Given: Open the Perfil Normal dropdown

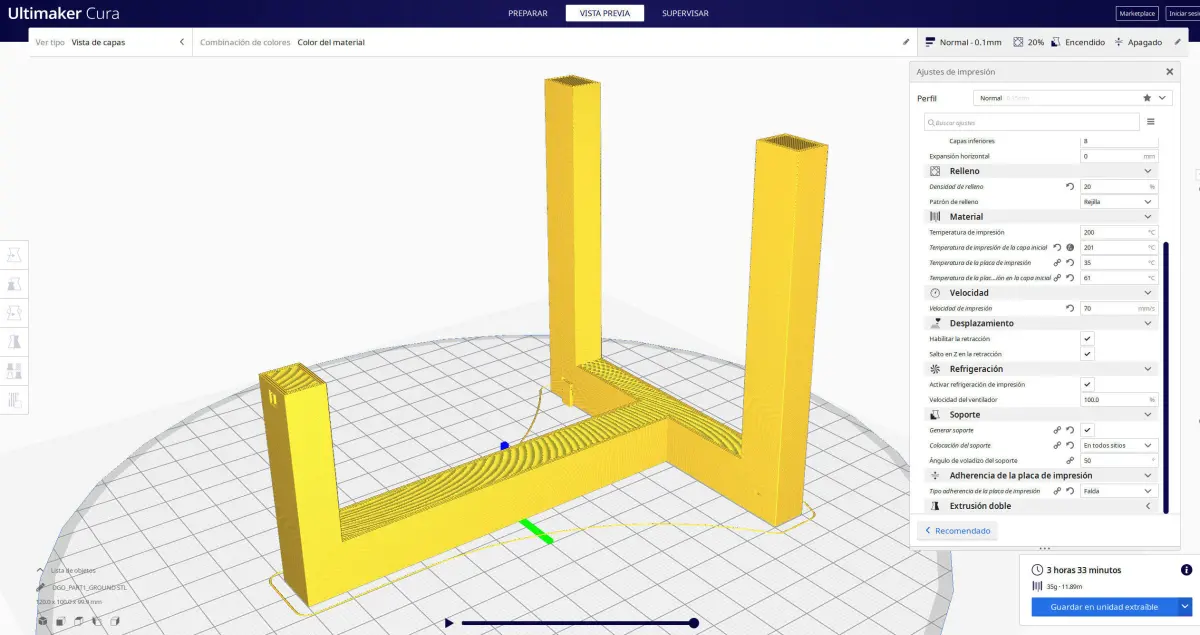Looking at the screenshot, I should coord(1072,98).
